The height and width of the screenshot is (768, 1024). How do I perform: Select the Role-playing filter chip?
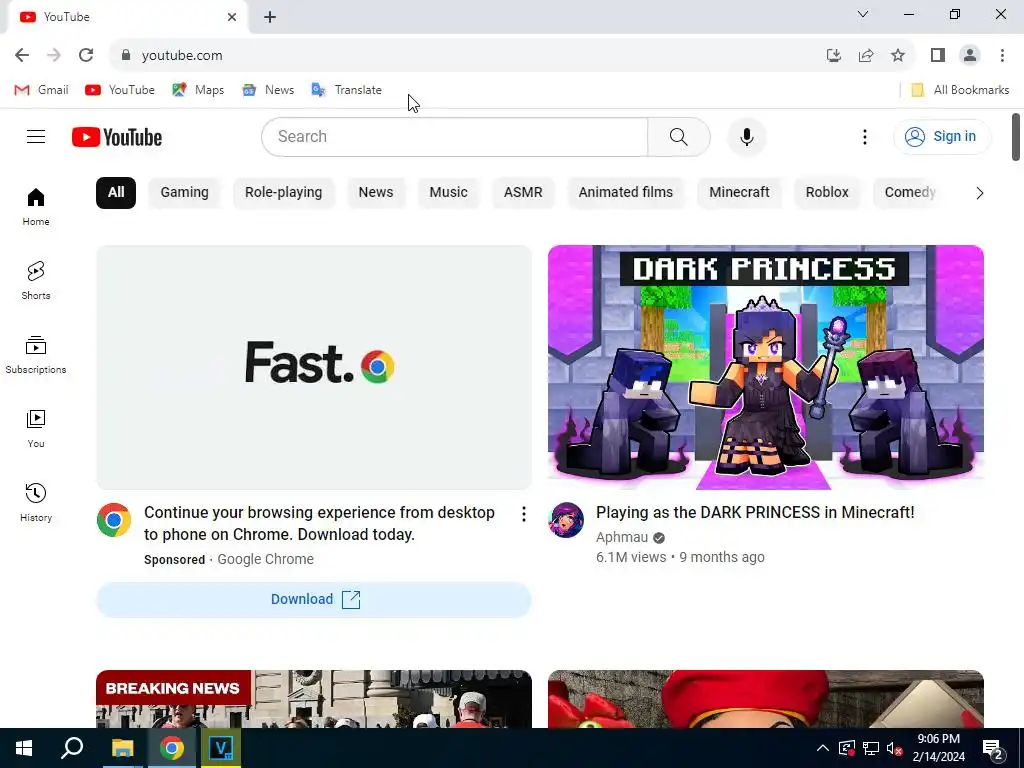[x=283, y=193]
